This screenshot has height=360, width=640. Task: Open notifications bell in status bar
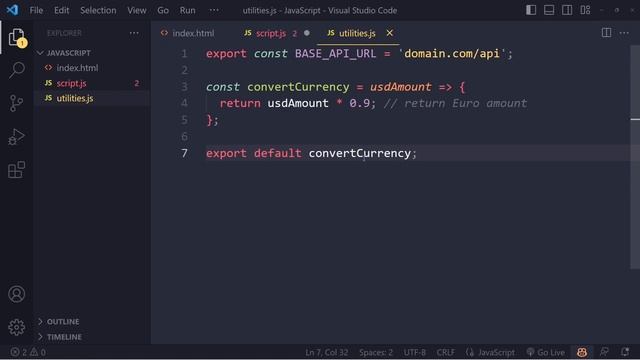[624, 352]
